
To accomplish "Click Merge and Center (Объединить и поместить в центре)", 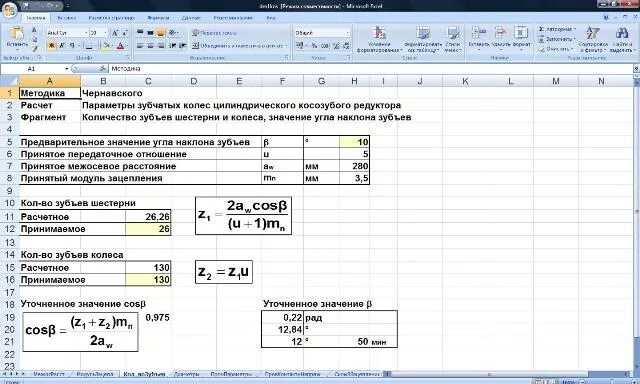I will pos(239,46).
